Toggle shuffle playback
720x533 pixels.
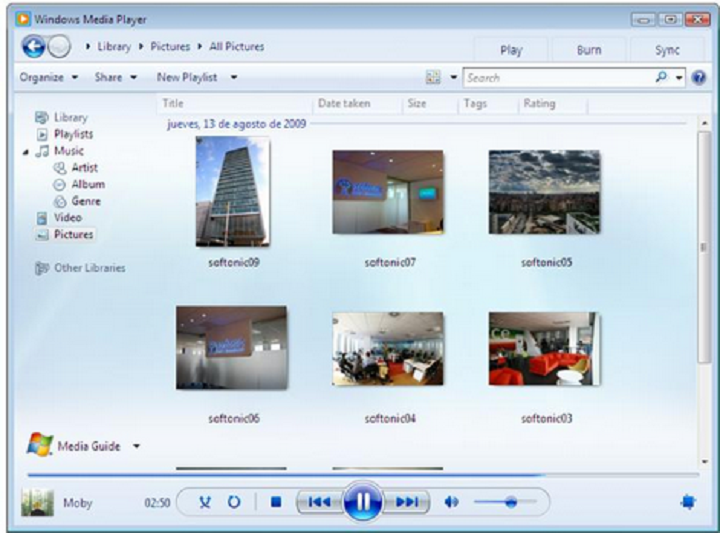[x=205, y=502]
